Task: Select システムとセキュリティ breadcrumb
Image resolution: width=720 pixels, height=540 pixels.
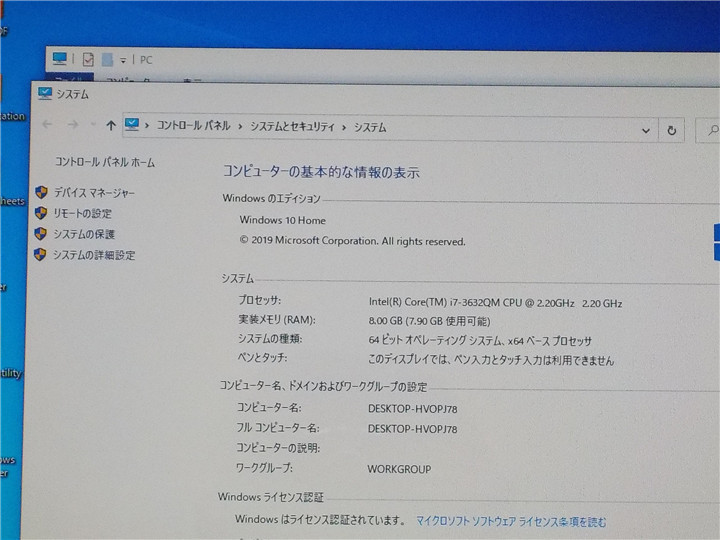Action: (292, 127)
